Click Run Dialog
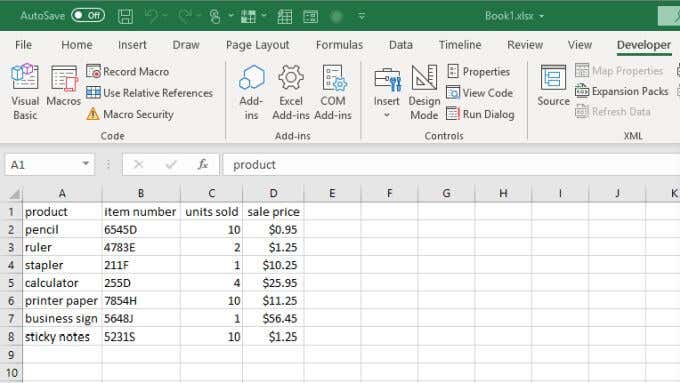The image size is (680, 383). pos(480,114)
